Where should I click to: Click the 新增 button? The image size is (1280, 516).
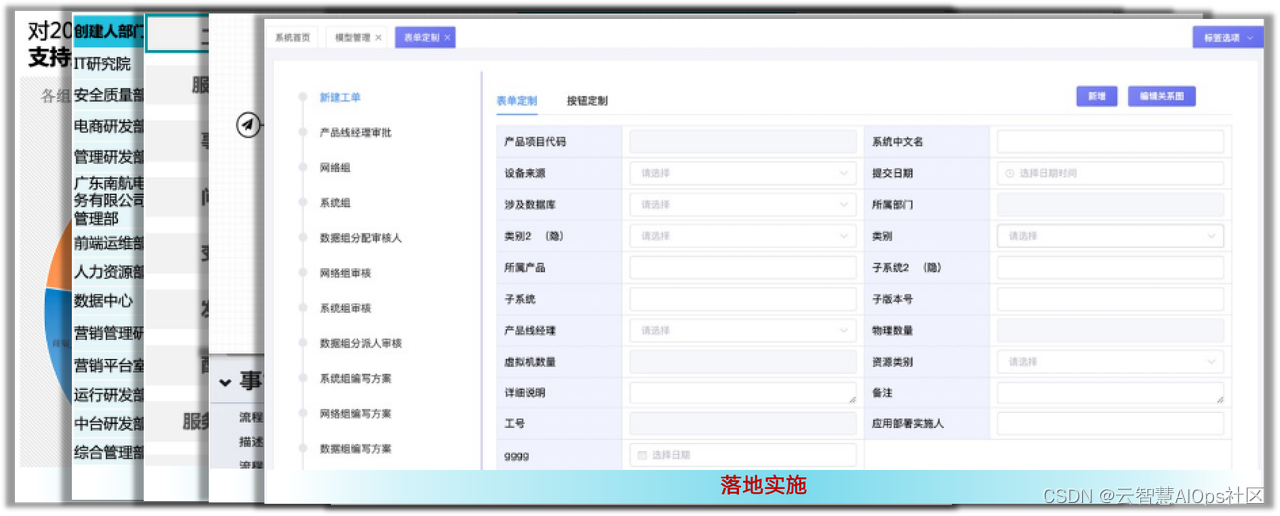(1097, 97)
